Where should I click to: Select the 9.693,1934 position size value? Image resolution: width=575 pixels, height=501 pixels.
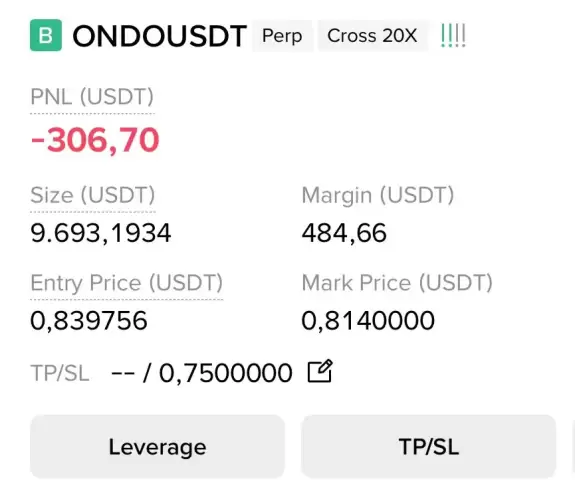[x=101, y=233]
